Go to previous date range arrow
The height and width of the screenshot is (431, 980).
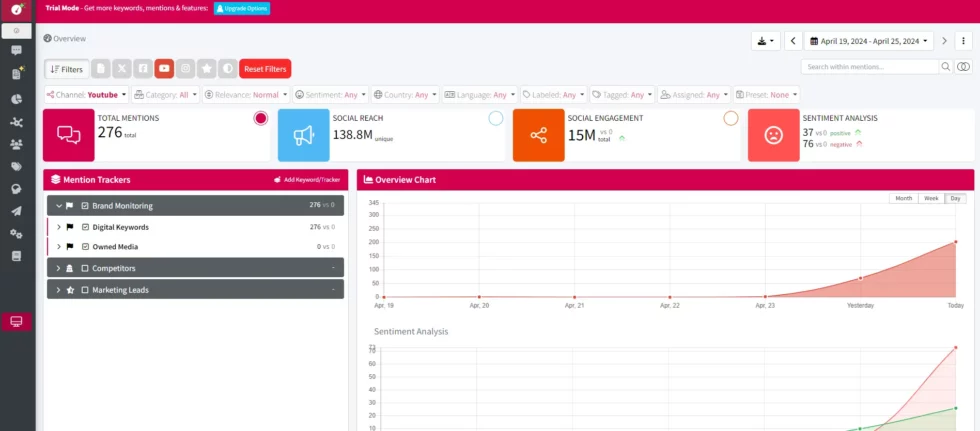click(793, 41)
